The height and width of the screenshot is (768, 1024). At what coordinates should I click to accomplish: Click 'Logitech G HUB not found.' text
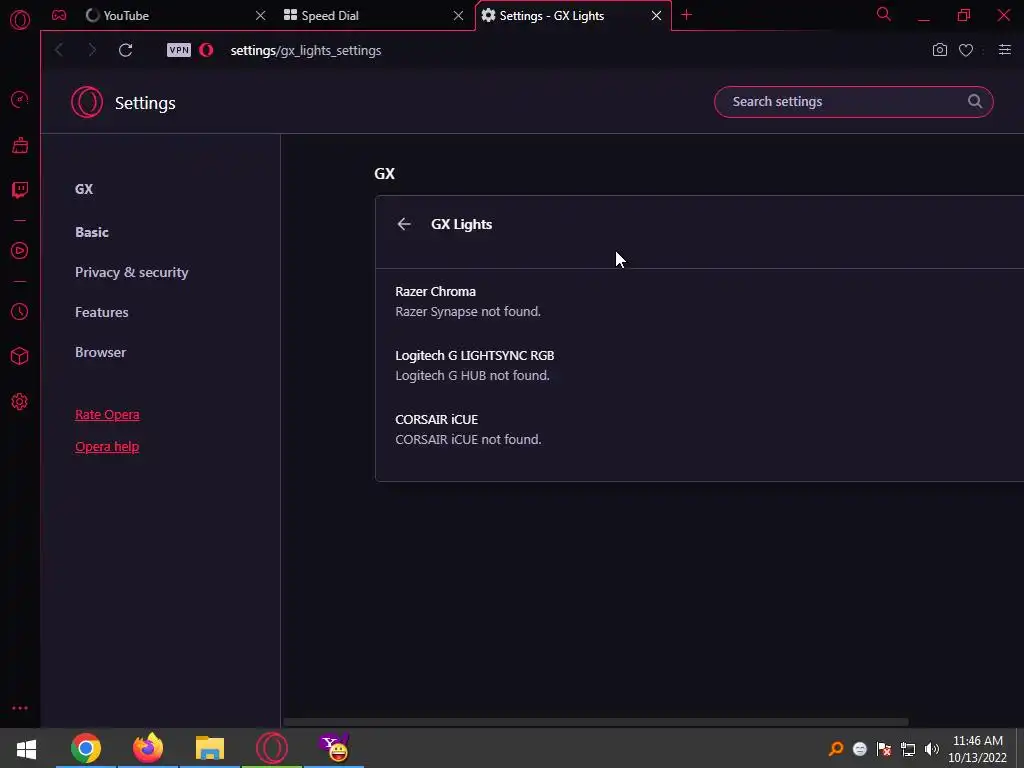[x=473, y=376]
